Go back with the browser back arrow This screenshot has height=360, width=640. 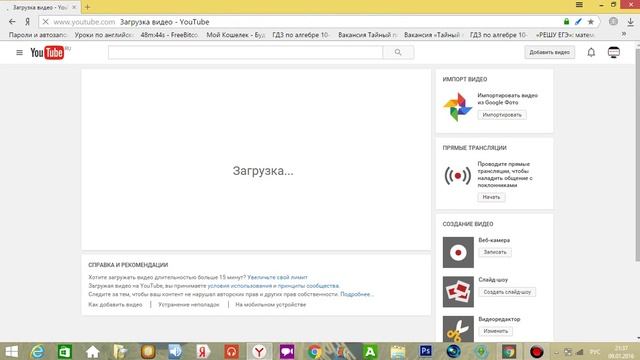pos(12,22)
